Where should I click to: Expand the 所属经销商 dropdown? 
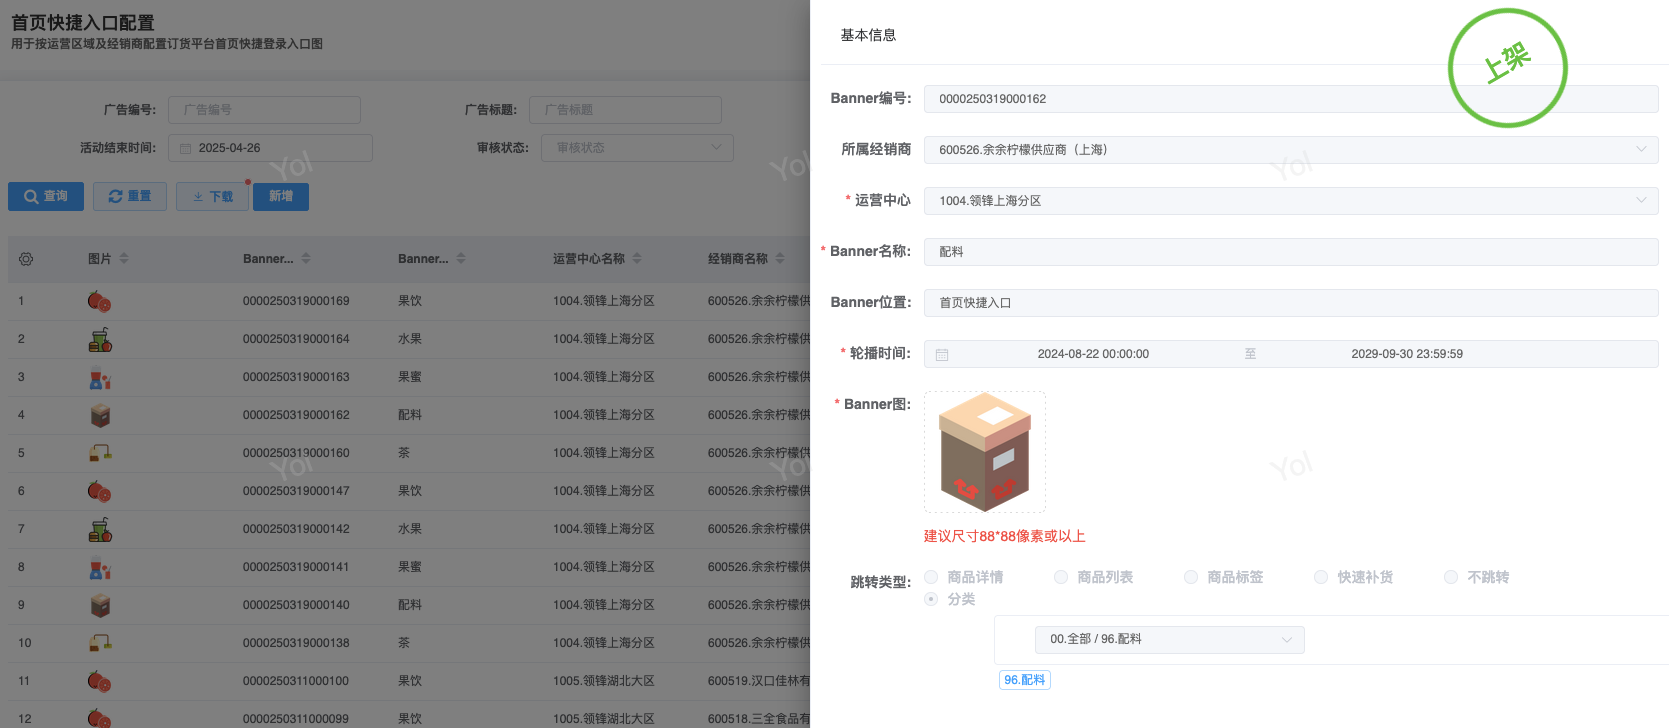coord(1290,150)
